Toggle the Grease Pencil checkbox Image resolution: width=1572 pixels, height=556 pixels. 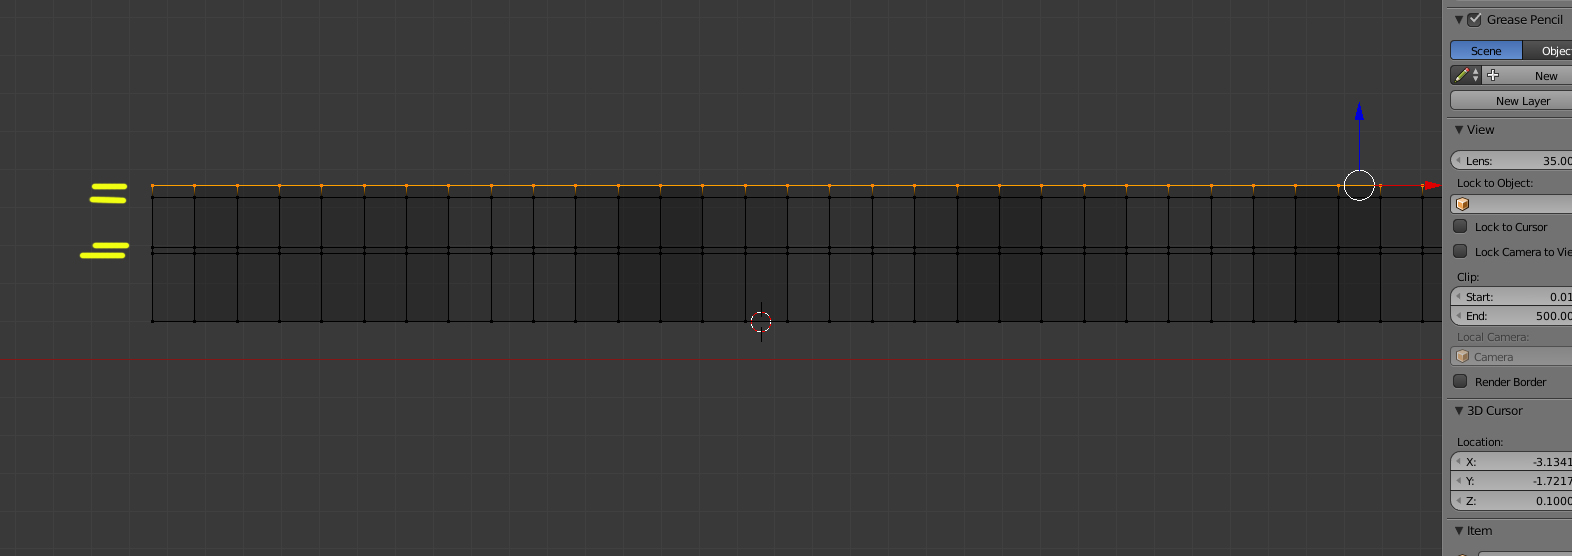pos(1474,19)
